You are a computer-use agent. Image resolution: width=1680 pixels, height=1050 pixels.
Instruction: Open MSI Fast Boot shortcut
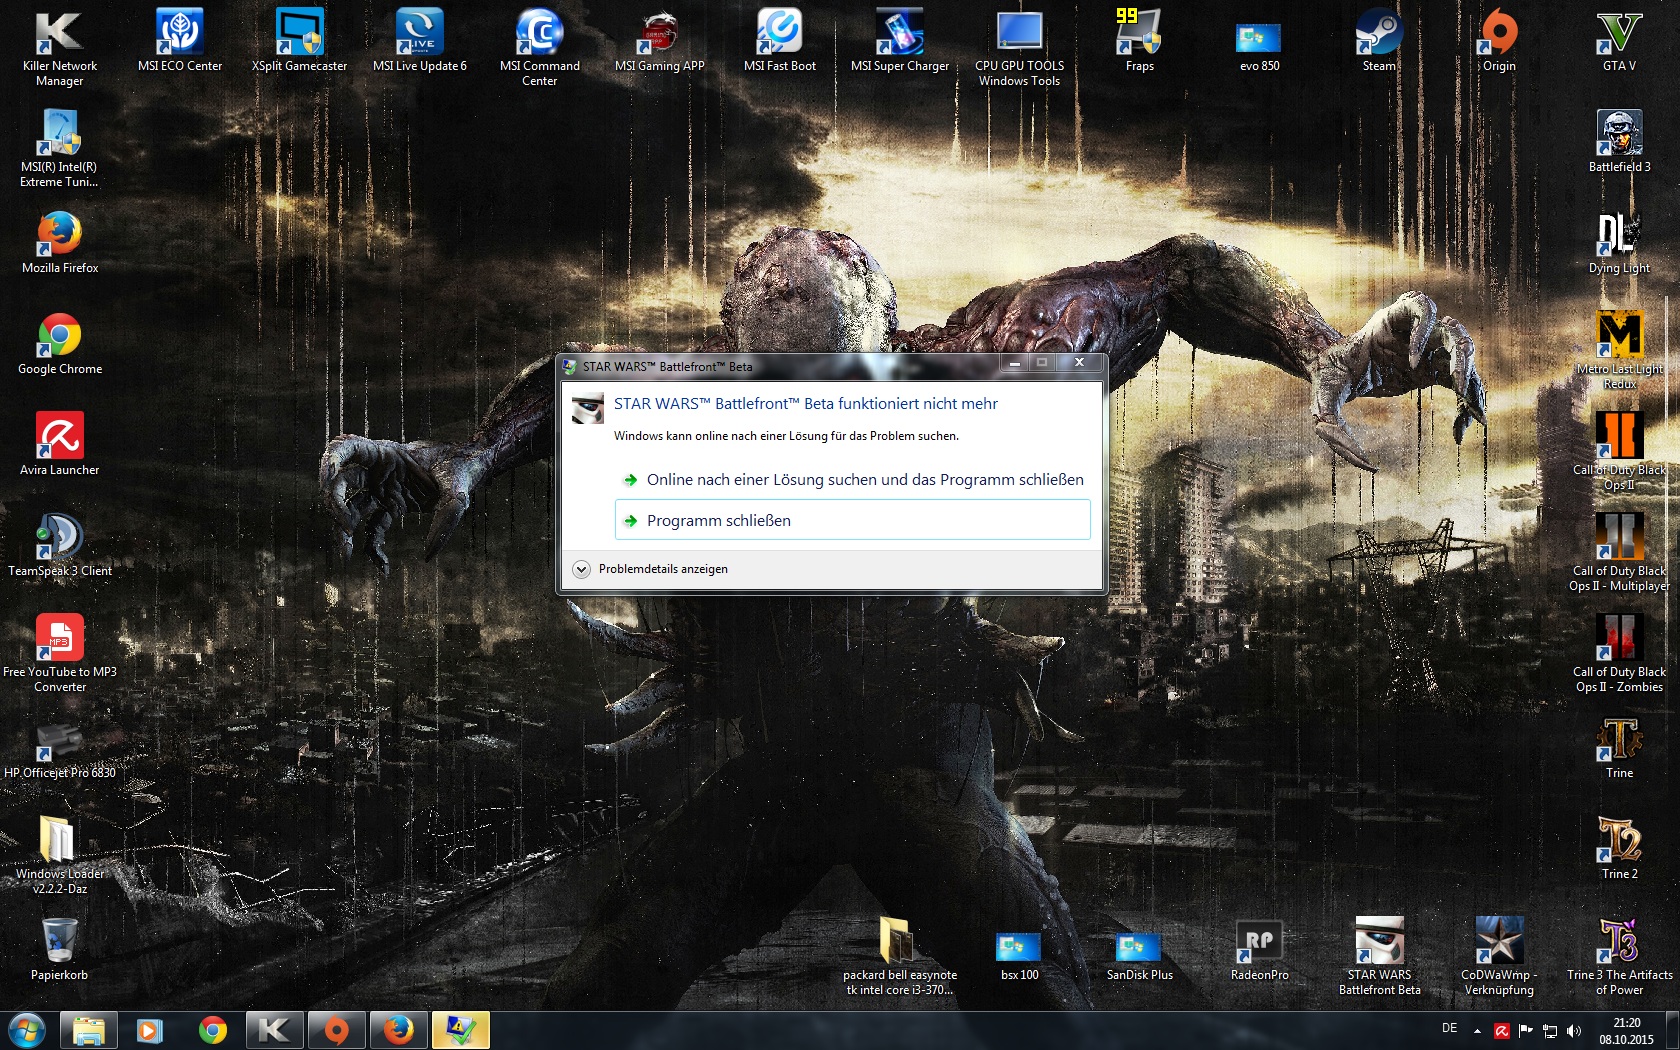click(780, 40)
